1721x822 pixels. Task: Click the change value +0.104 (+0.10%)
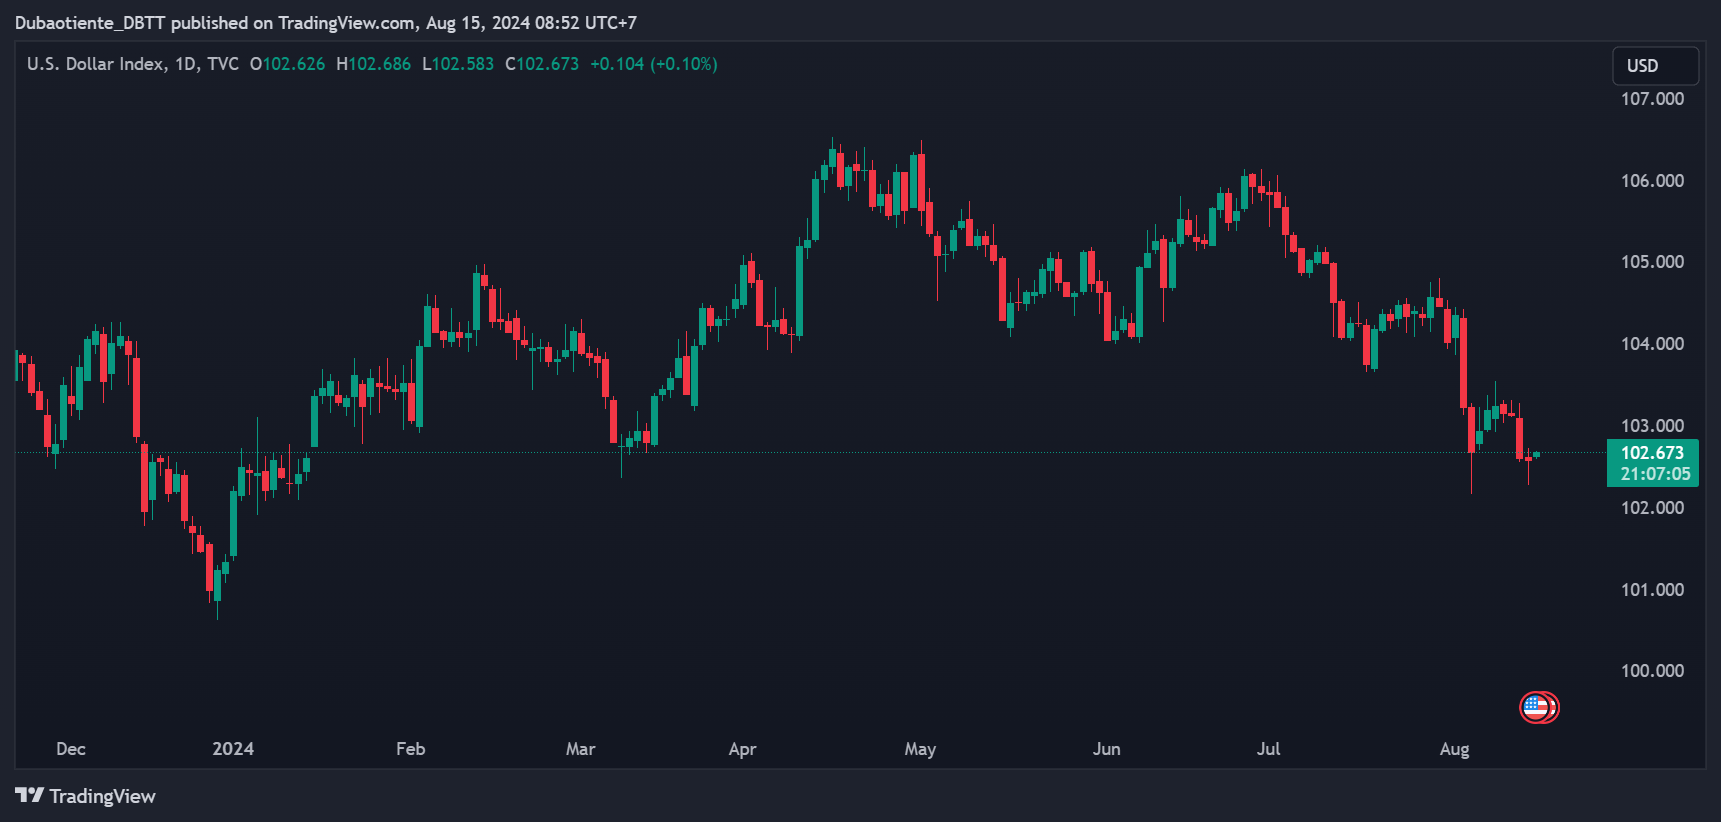coord(654,64)
